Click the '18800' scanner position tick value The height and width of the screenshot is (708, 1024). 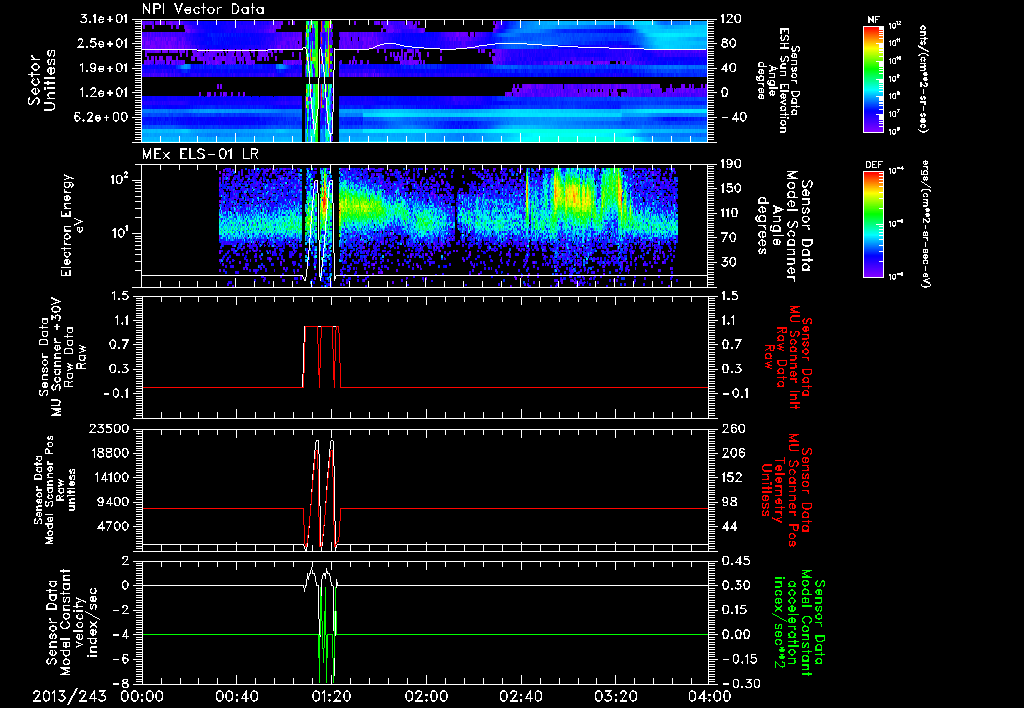click(x=109, y=453)
